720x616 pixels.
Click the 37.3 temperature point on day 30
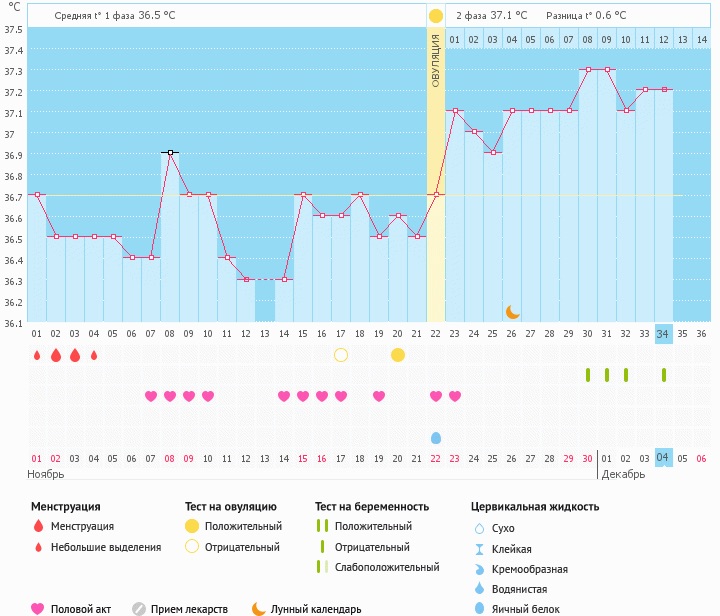588,70
